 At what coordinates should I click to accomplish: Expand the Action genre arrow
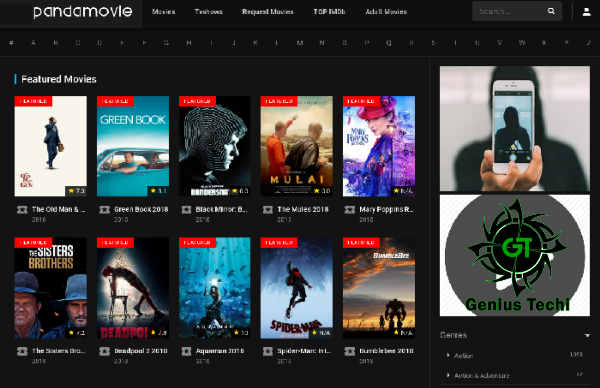[448, 355]
